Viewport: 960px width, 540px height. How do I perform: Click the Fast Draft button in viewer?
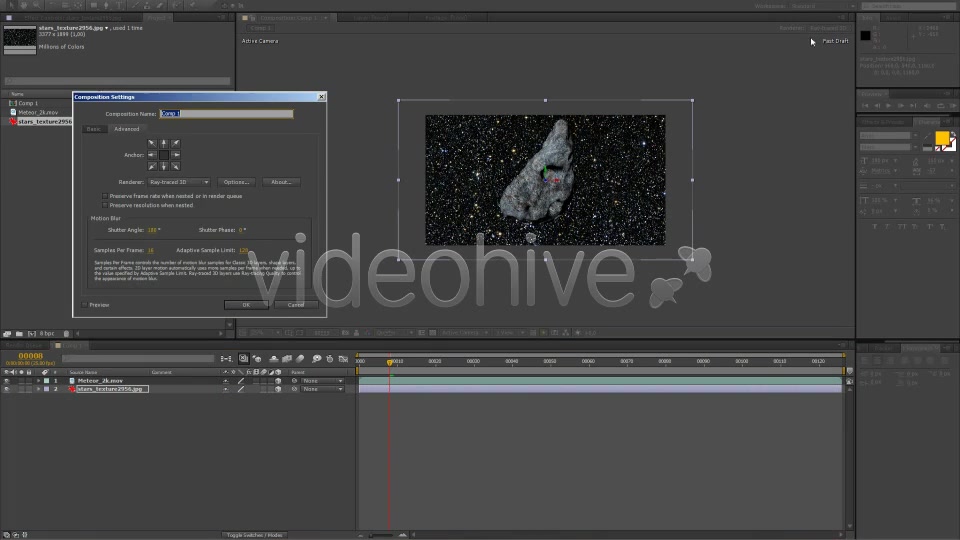(x=835, y=41)
